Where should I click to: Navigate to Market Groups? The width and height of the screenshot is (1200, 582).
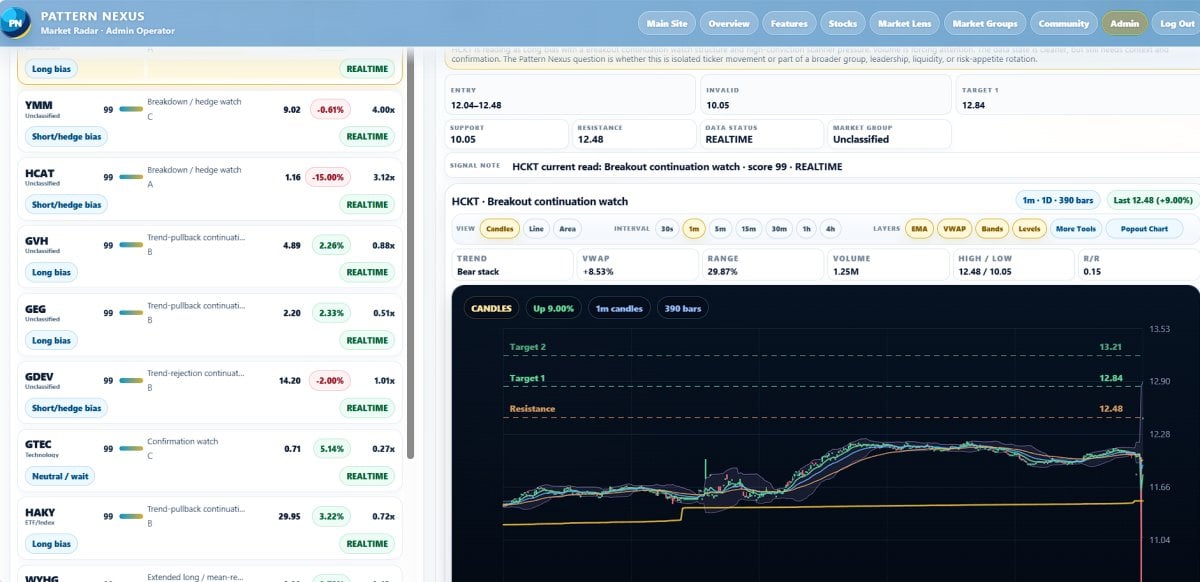coord(985,23)
